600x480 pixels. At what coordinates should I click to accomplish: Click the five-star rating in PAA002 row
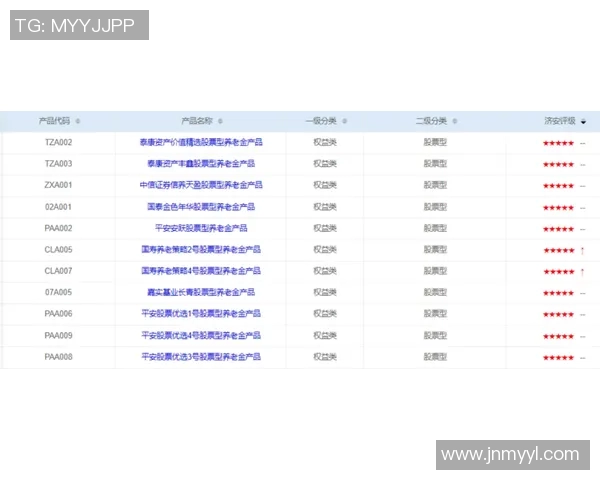558,229
